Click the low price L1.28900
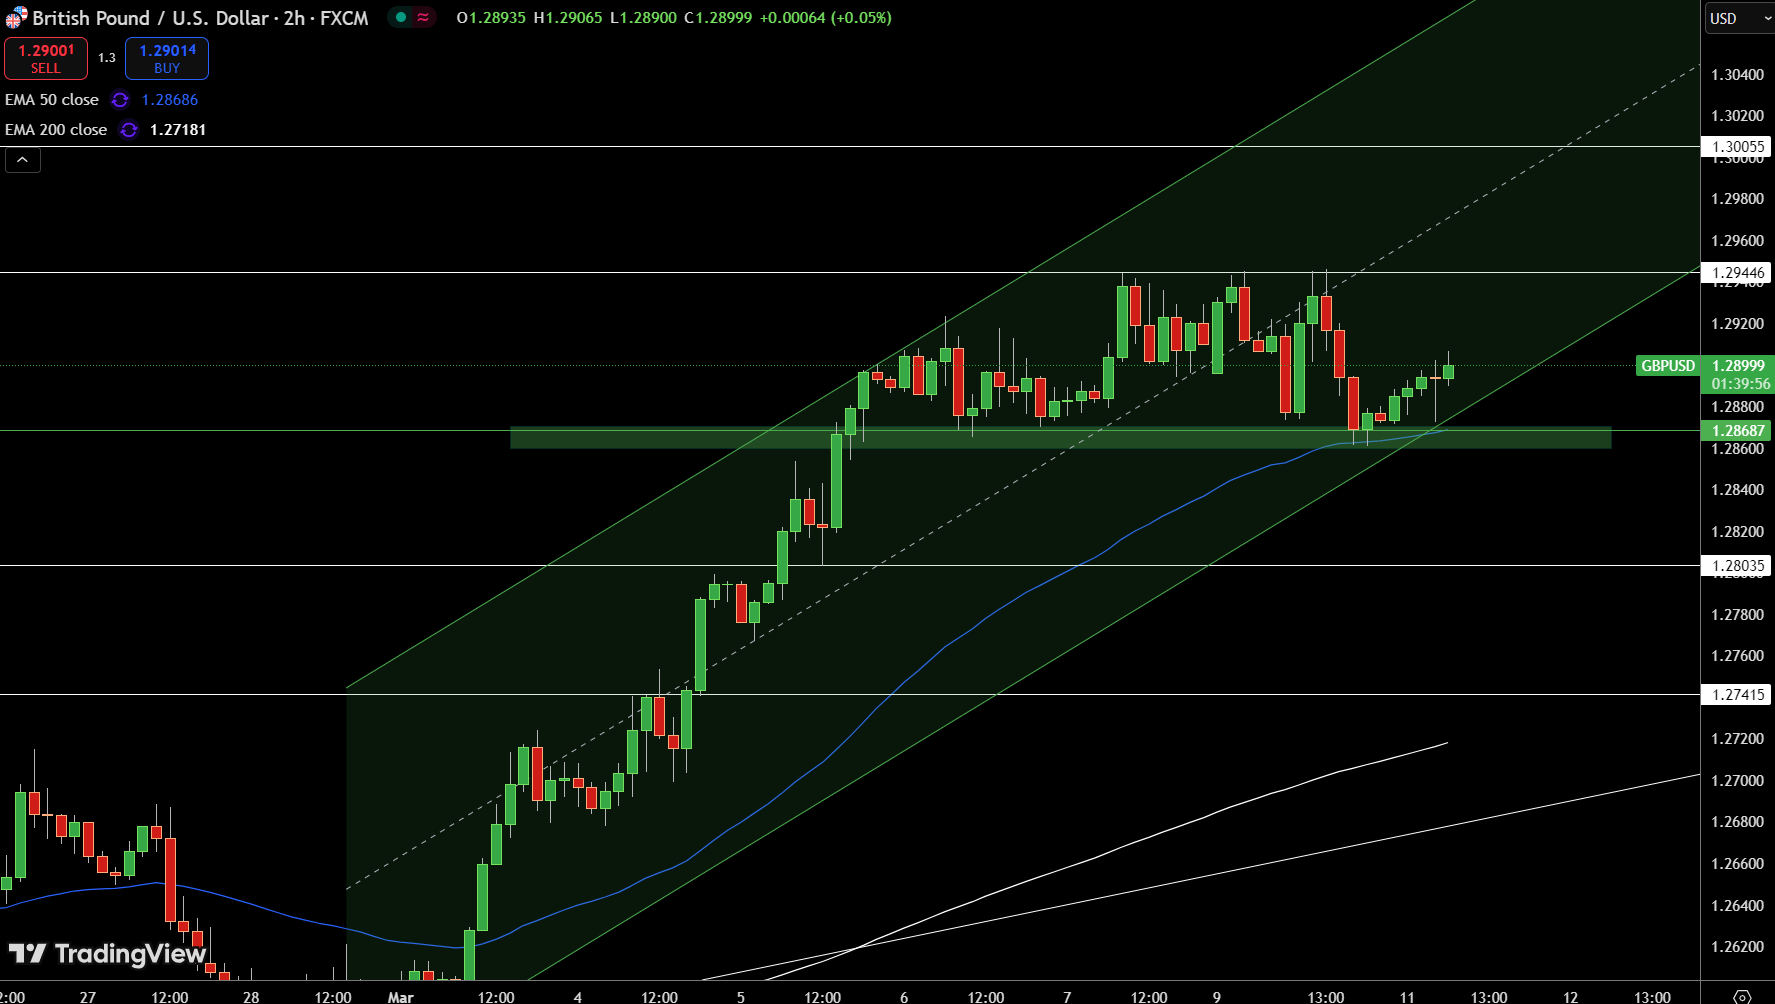This screenshot has height=1004, width=1775. tap(643, 18)
